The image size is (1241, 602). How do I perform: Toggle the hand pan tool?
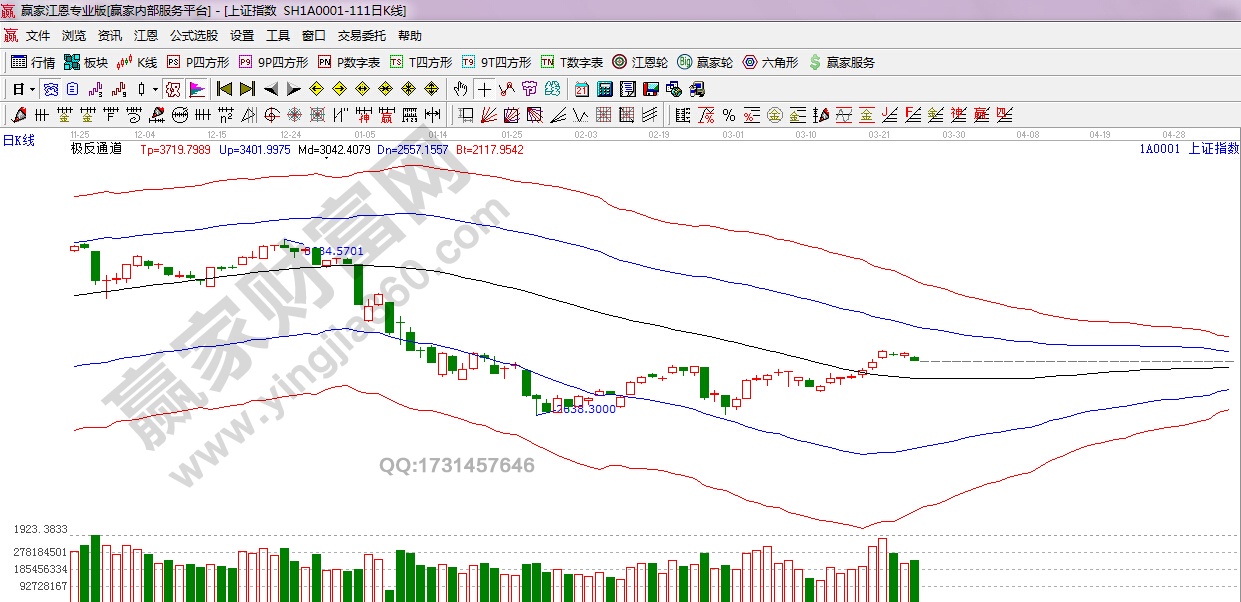pyautogui.click(x=460, y=89)
